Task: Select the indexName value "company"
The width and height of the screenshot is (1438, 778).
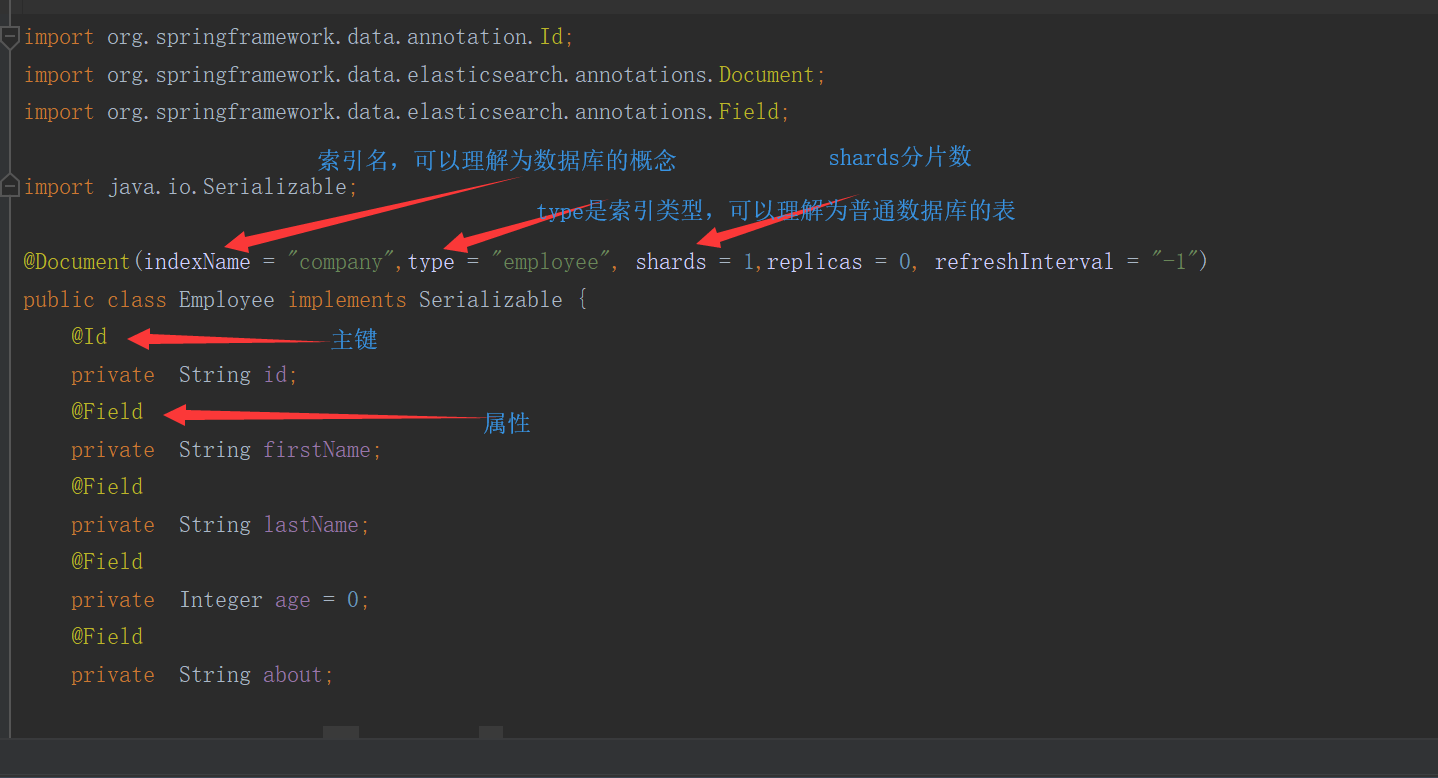Action: point(340,261)
